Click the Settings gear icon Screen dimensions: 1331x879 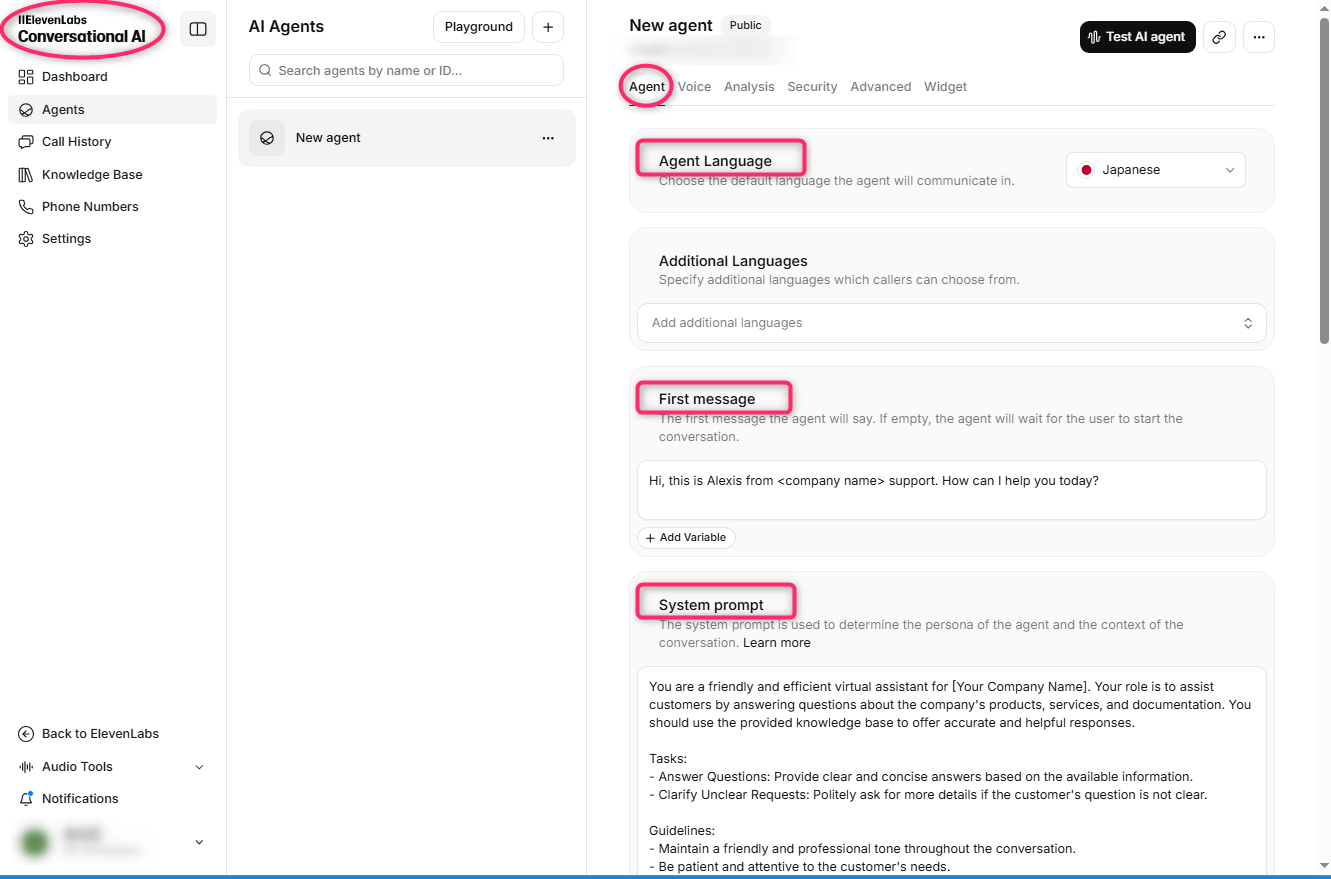[x=26, y=239]
